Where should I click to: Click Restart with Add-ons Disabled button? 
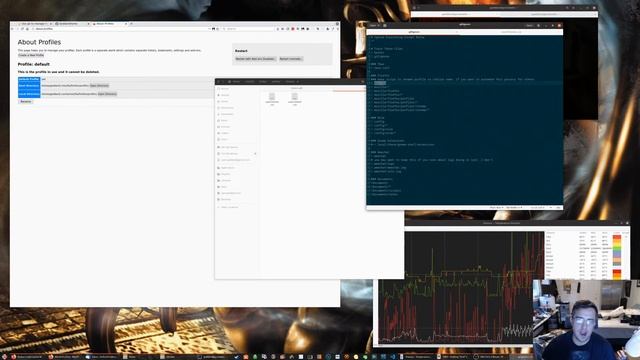click(255, 59)
